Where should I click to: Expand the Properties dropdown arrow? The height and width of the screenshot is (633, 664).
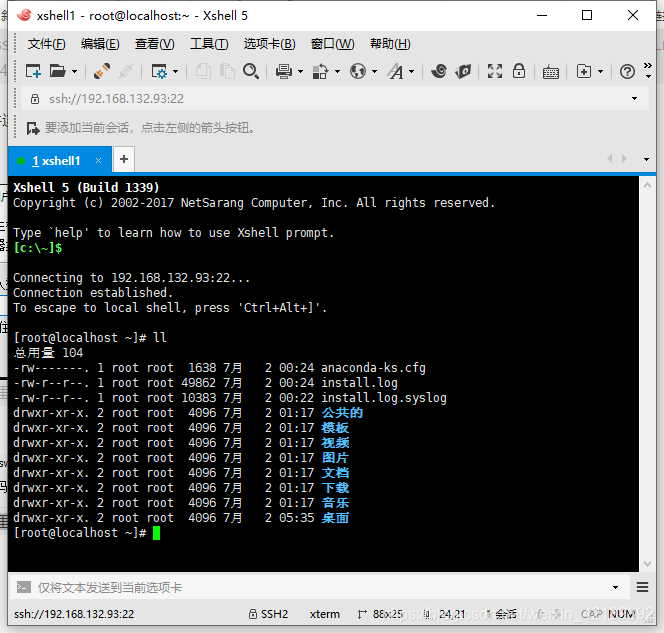point(175,72)
